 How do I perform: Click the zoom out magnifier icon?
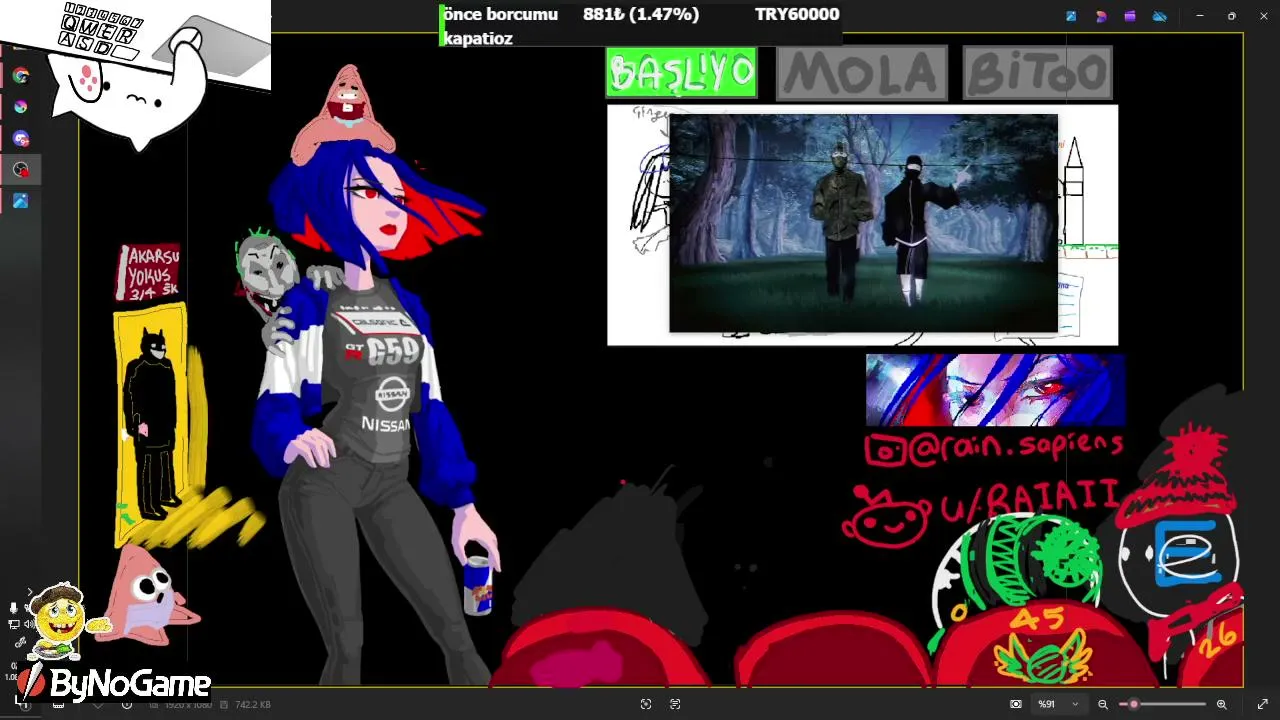pos(1103,704)
